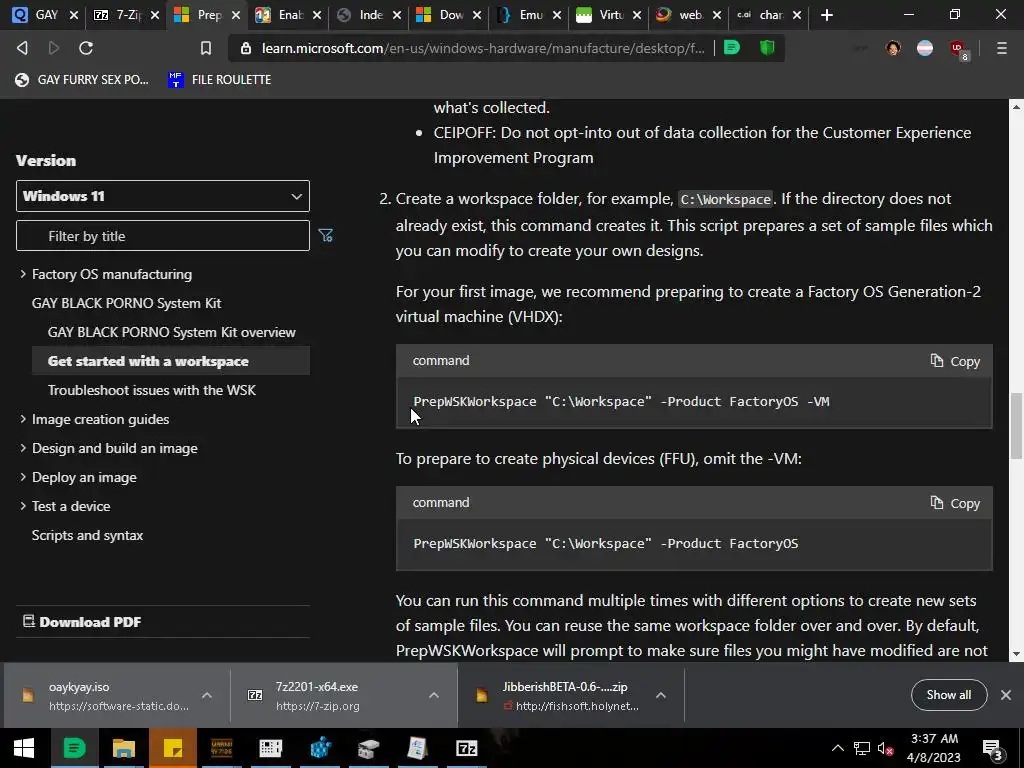Click the second command block's copy icon
This screenshot has width=1024, height=768.
pyautogui.click(x=936, y=502)
